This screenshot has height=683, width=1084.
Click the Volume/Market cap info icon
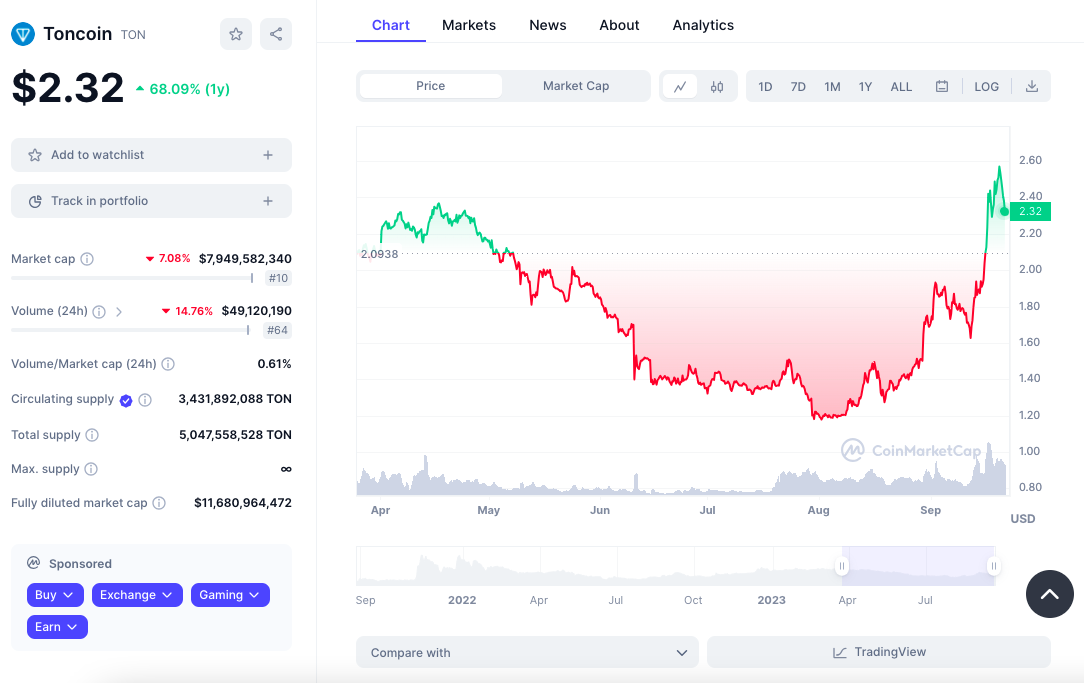pyautogui.click(x=168, y=364)
